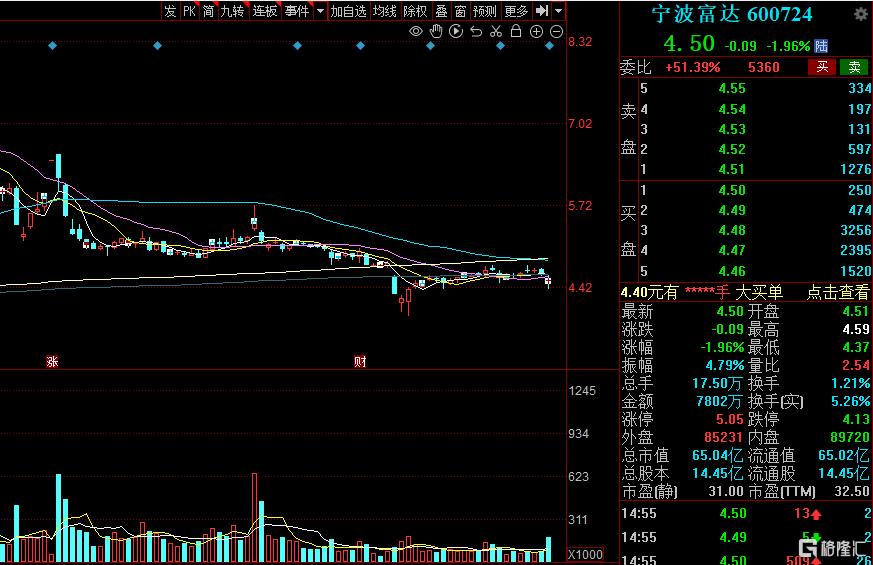The image size is (873, 565).
Task: Click the X1000 volume scale label
Action: point(585,554)
